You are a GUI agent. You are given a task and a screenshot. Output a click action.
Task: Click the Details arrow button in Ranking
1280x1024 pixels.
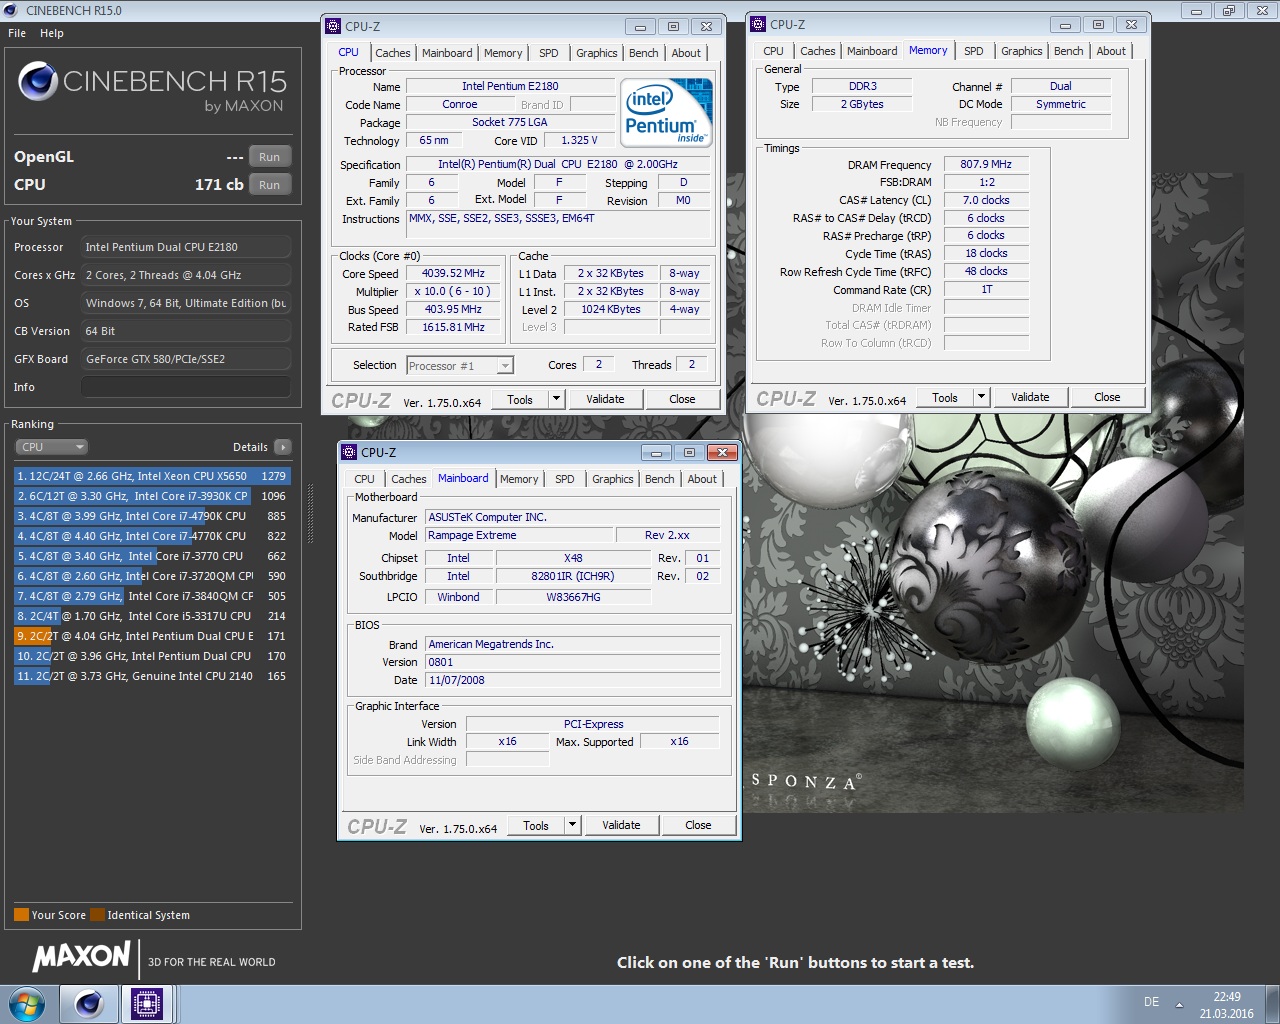(283, 447)
